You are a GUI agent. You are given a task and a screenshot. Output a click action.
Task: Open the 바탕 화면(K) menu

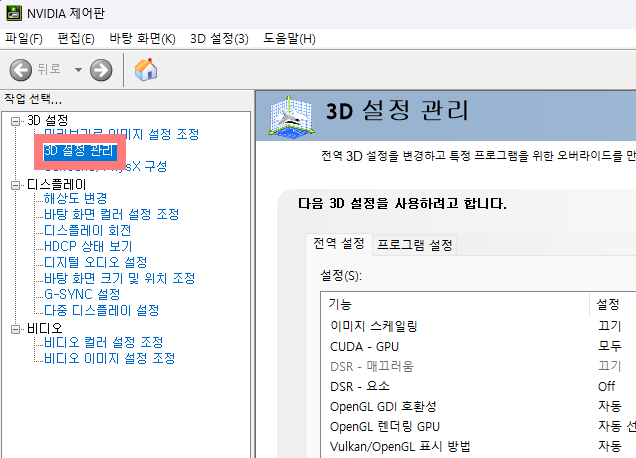pos(142,39)
